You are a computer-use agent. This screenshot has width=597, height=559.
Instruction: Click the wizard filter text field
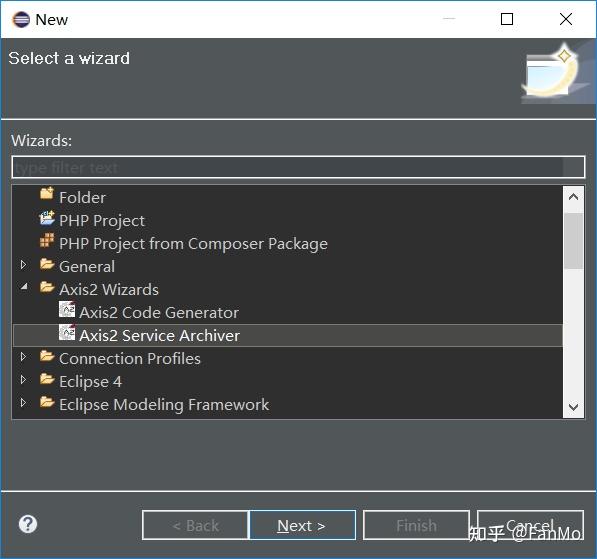[298, 167]
